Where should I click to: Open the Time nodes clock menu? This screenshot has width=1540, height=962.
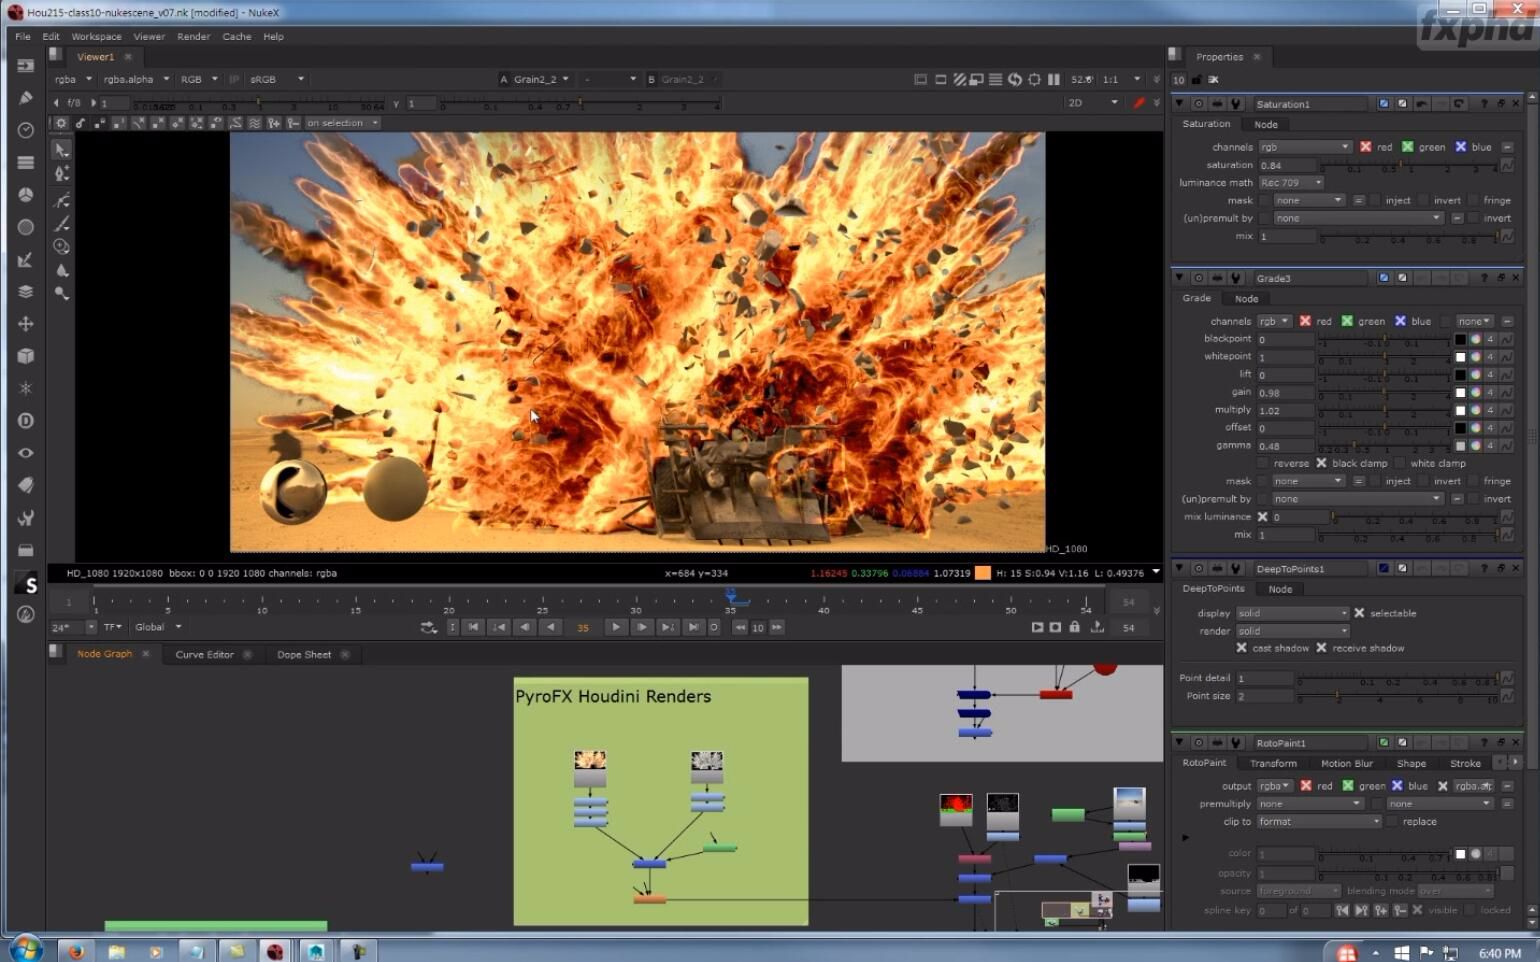[x=26, y=130]
